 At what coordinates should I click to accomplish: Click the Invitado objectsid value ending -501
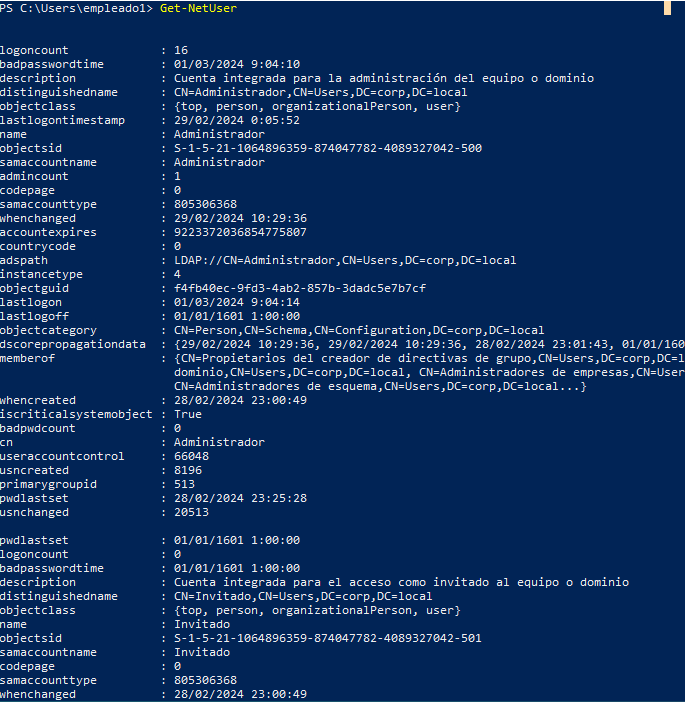[328, 638]
